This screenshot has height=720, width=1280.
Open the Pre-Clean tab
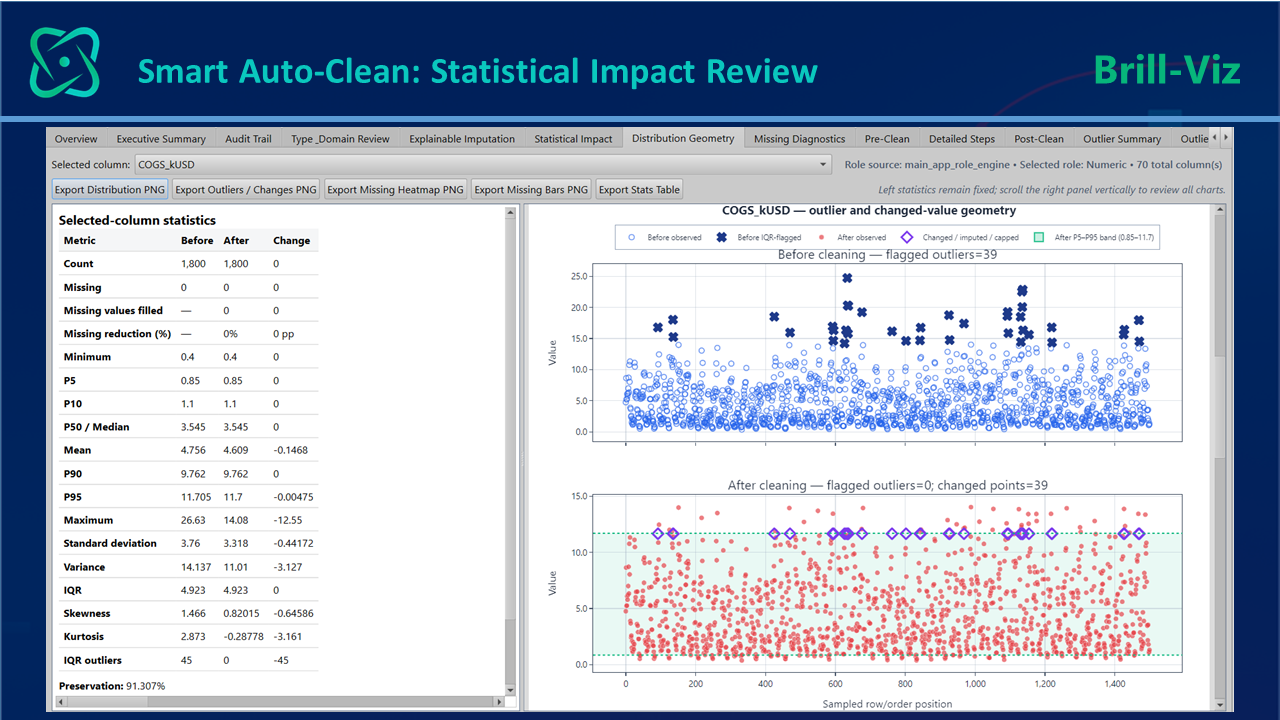pyautogui.click(x=887, y=139)
